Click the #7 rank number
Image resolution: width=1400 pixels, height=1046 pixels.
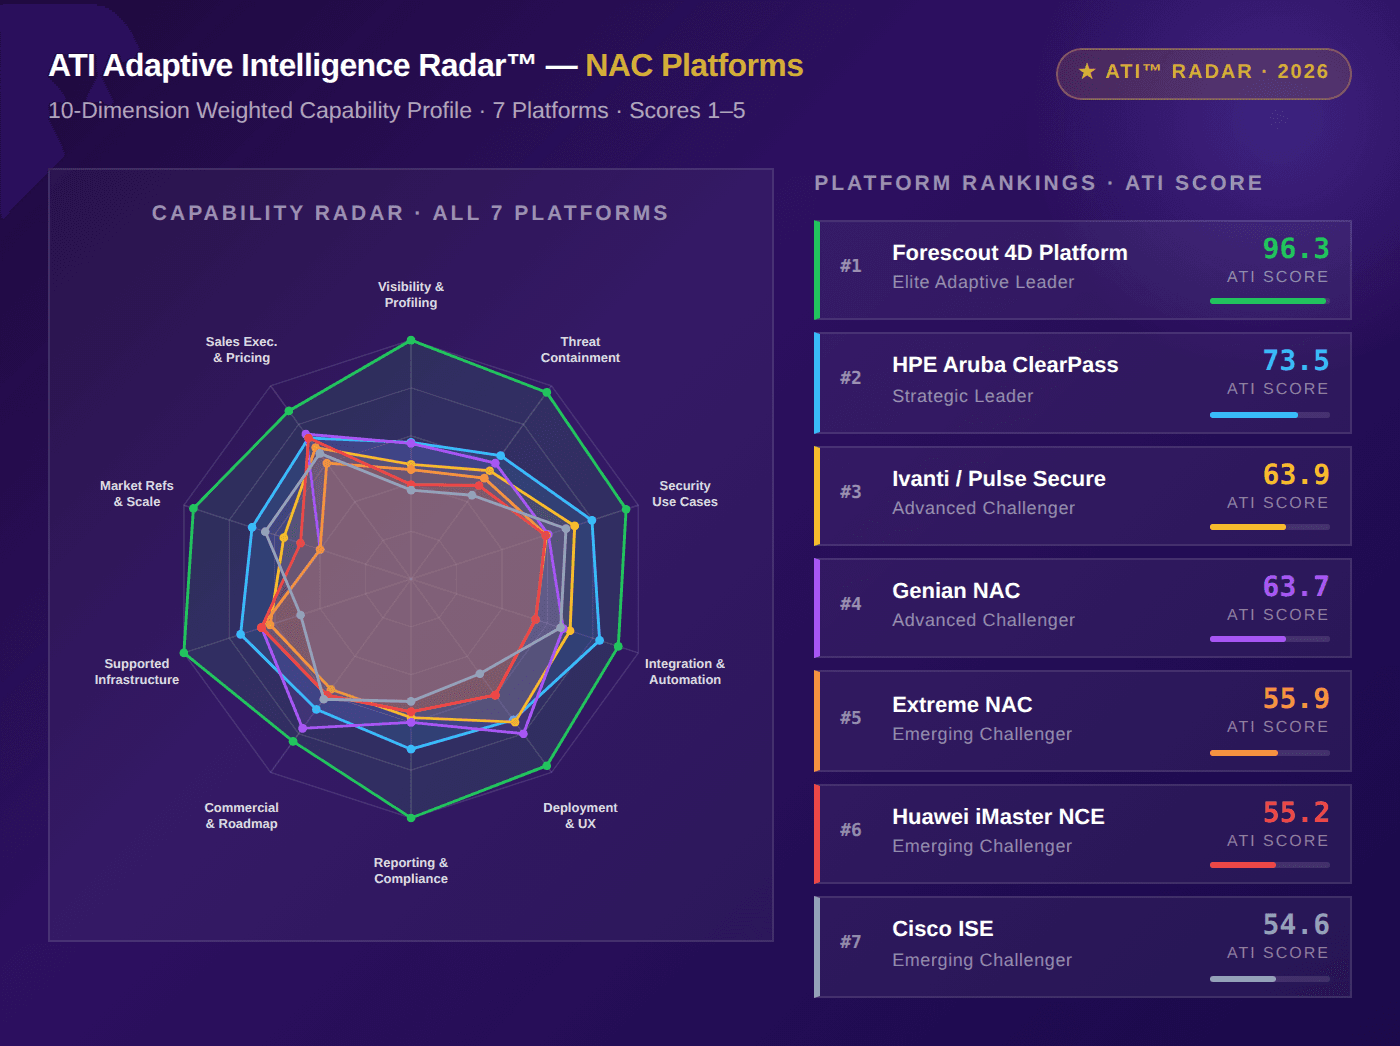[x=851, y=942]
